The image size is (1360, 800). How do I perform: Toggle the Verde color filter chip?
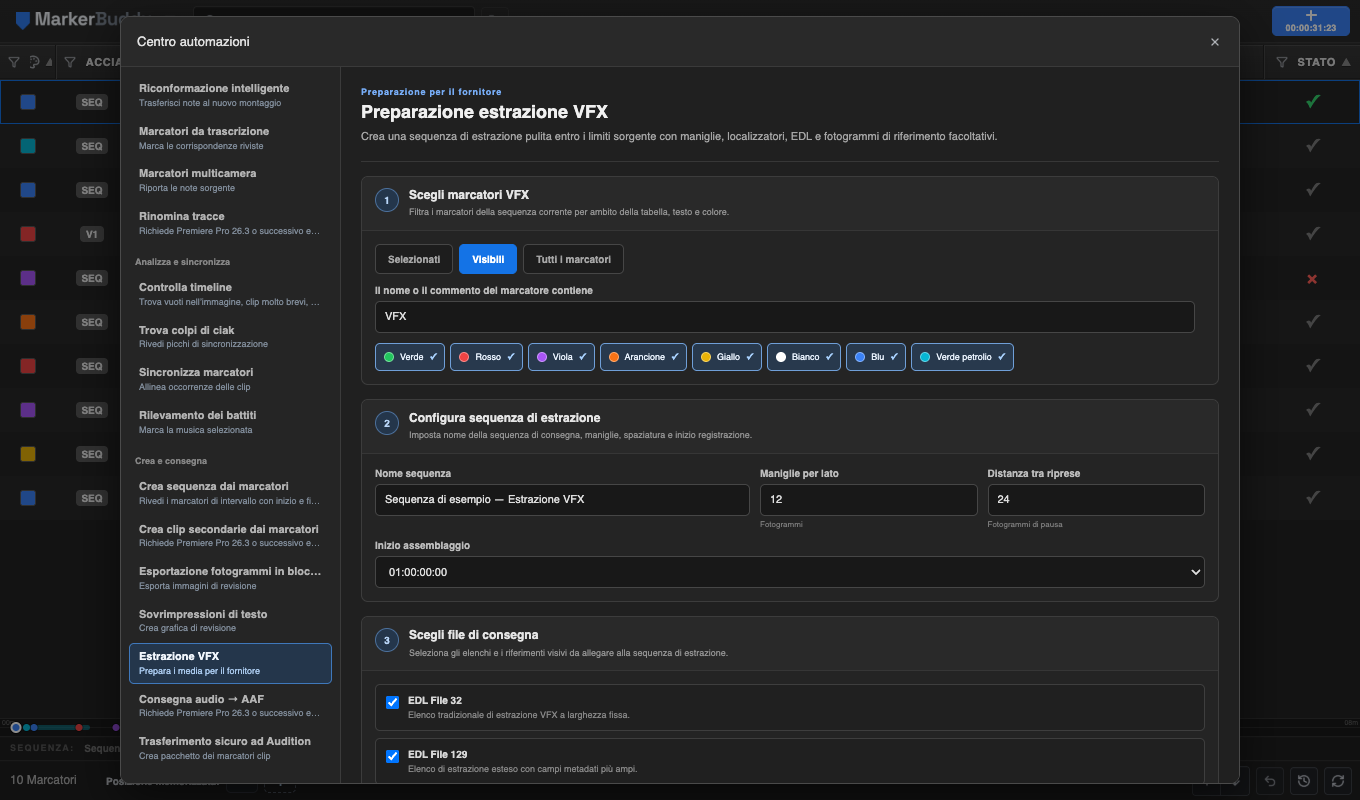(410, 357)
